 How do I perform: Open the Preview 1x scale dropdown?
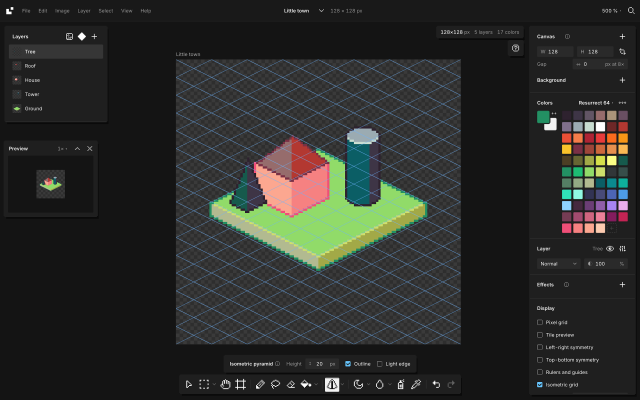click(x=62, y=149)
